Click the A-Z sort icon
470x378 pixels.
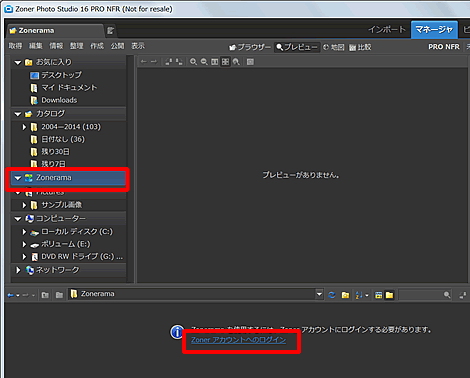tap(359, 295)
